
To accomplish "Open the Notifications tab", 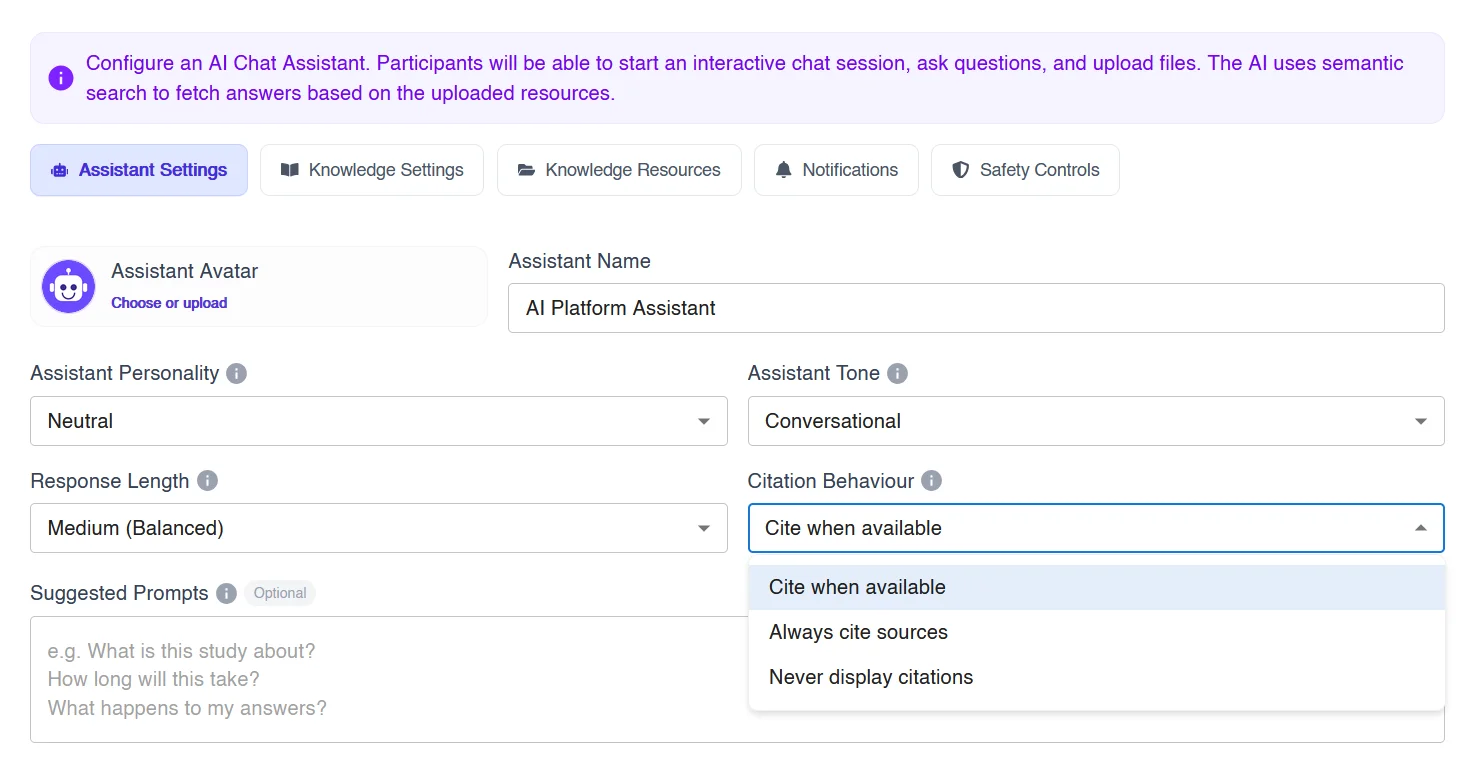I will [836, 170].
